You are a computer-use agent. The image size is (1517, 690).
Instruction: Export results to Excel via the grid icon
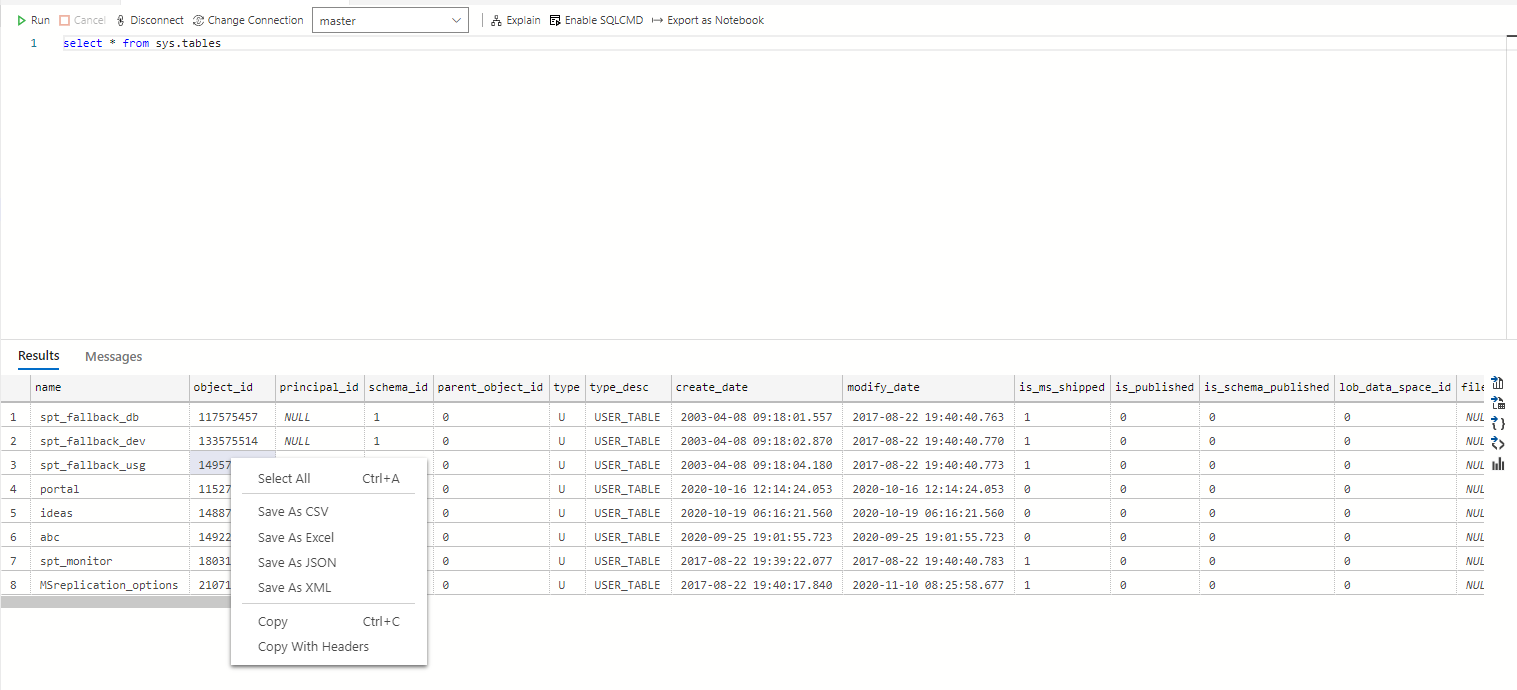click(1497, 403)
